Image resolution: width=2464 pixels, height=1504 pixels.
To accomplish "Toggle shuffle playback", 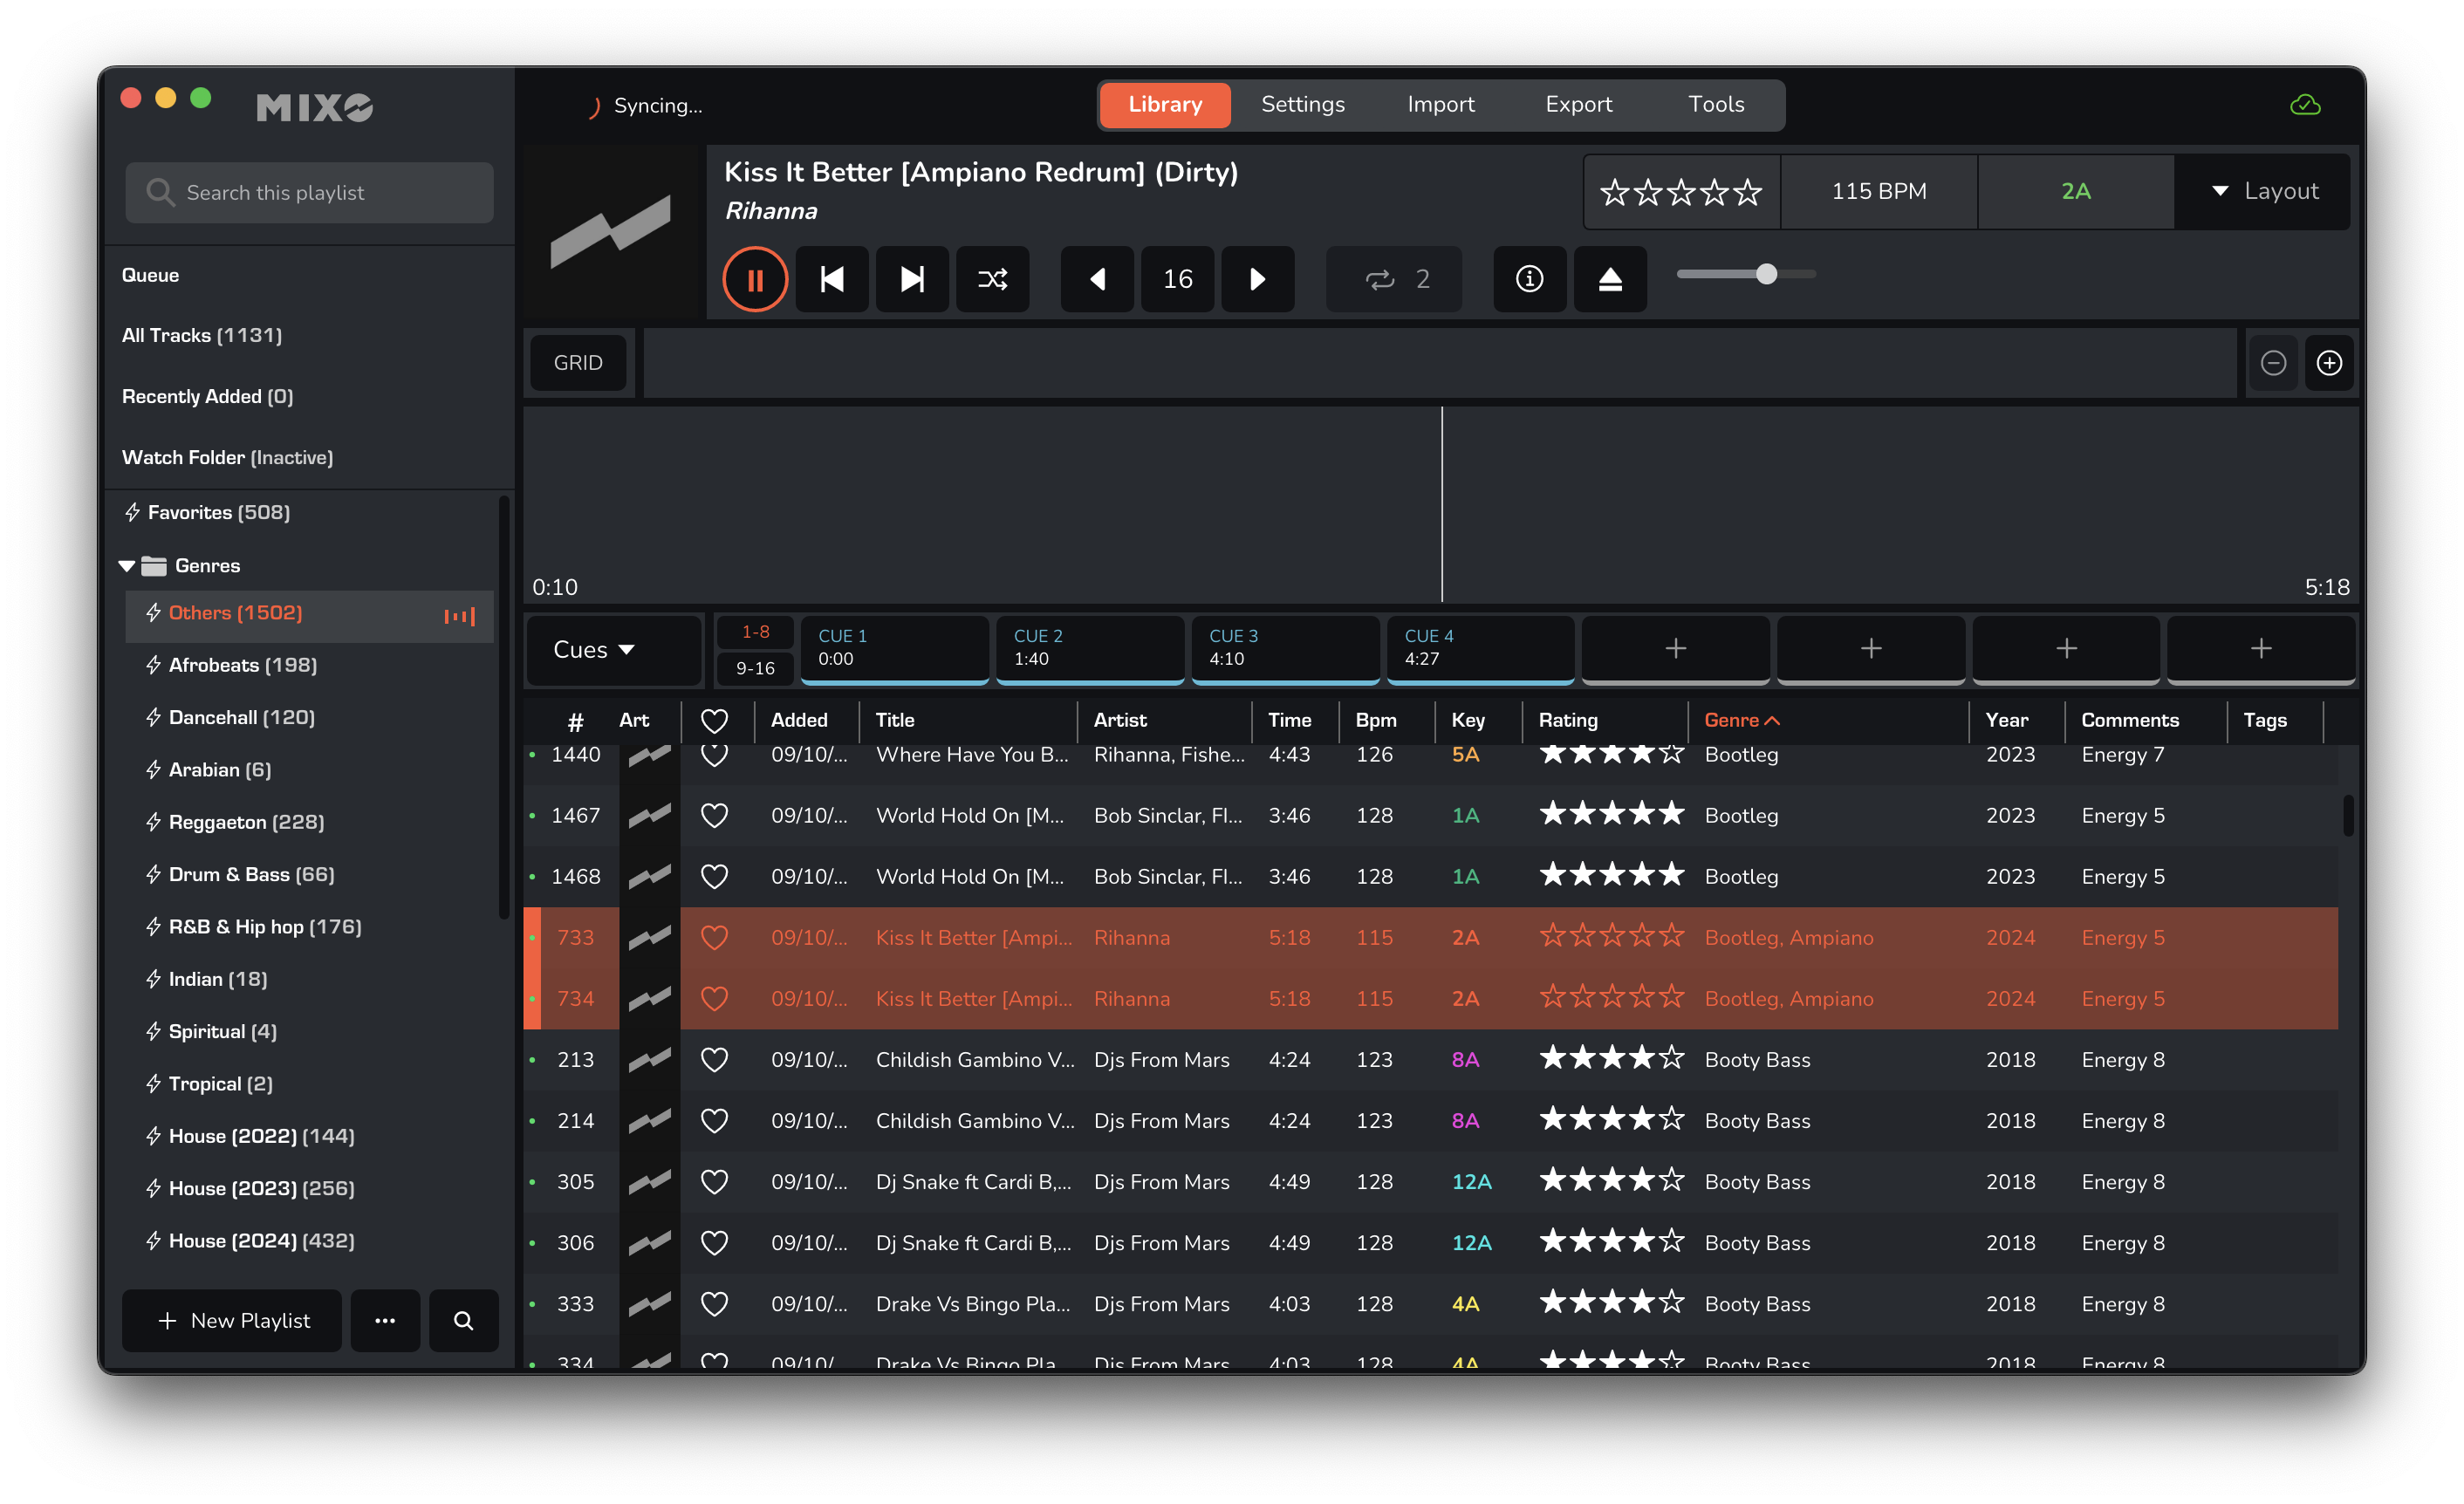I will tap(992, 279).
